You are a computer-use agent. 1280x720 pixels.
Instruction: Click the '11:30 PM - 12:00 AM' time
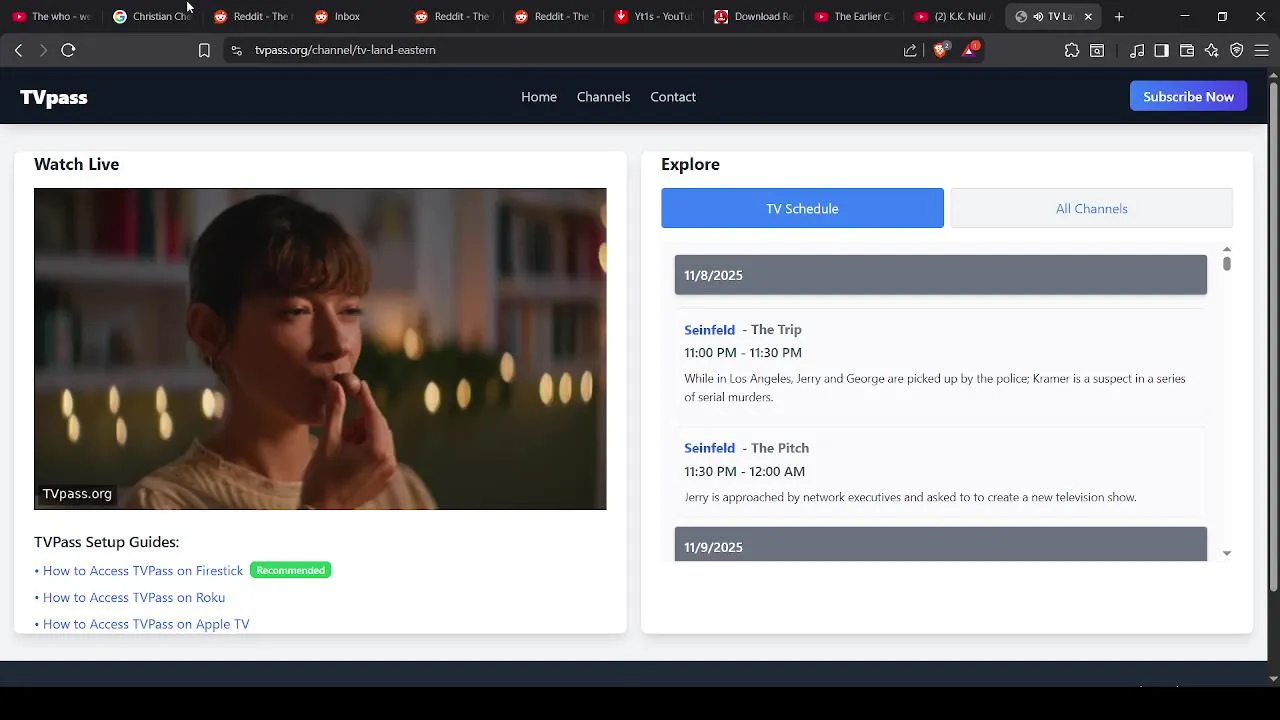pyautogui.click(x=744, y=471)
